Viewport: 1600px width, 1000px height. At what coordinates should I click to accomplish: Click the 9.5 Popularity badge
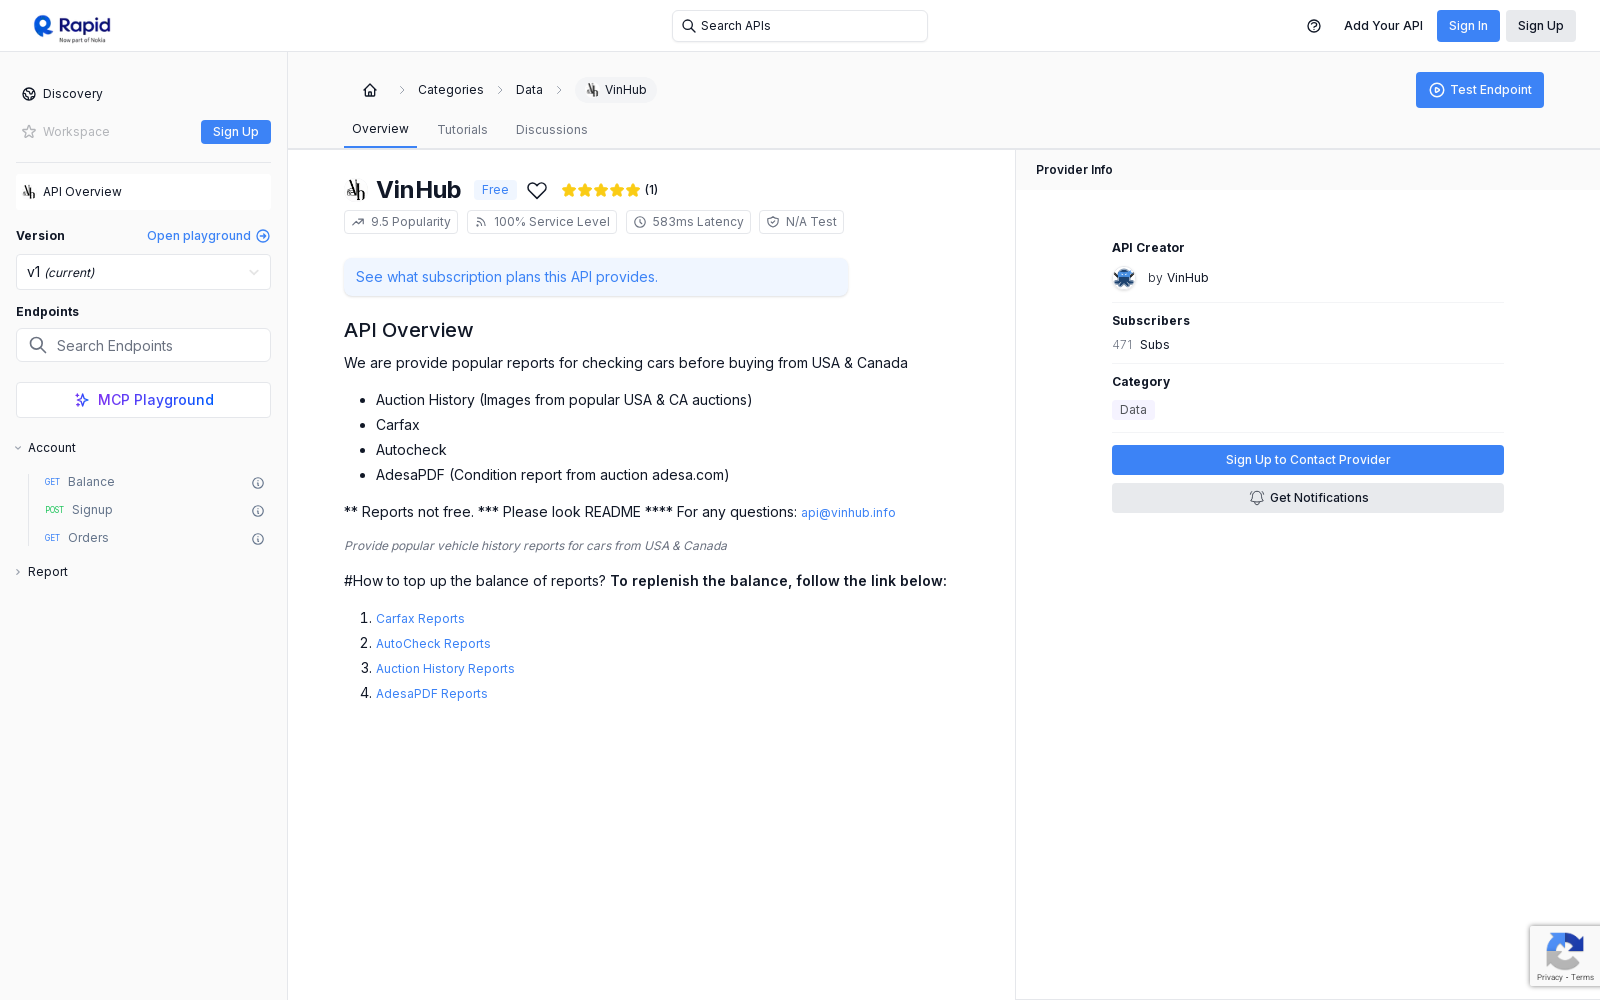[x=401, y=222]
